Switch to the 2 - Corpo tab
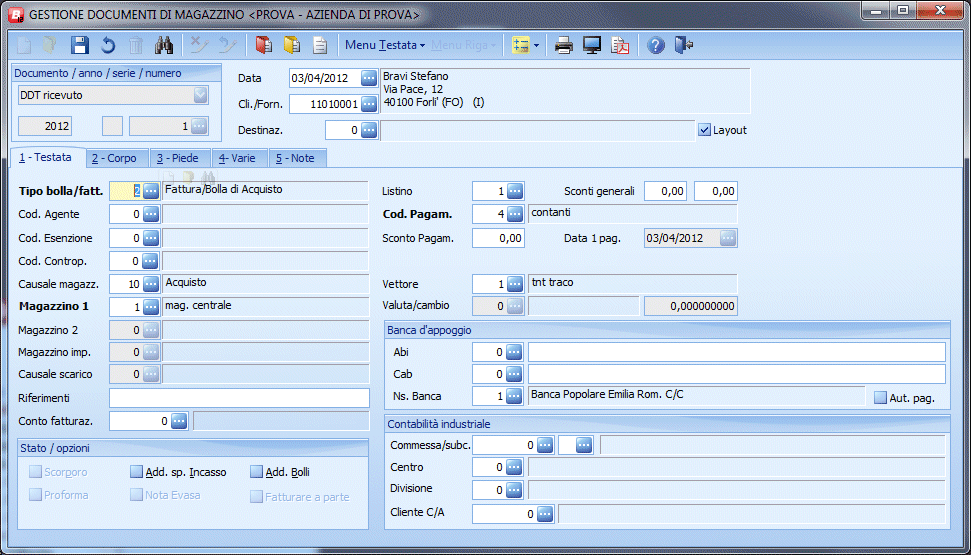 click(114, 158)
